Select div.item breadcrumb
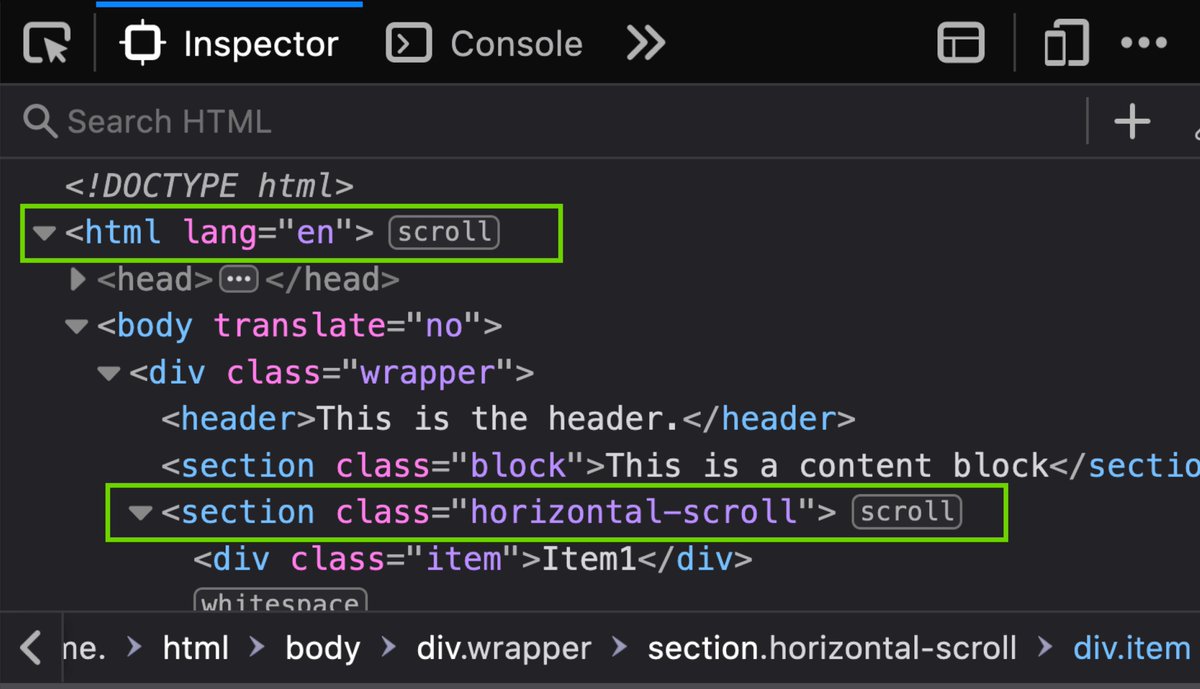 click(x=1132, y=648)
